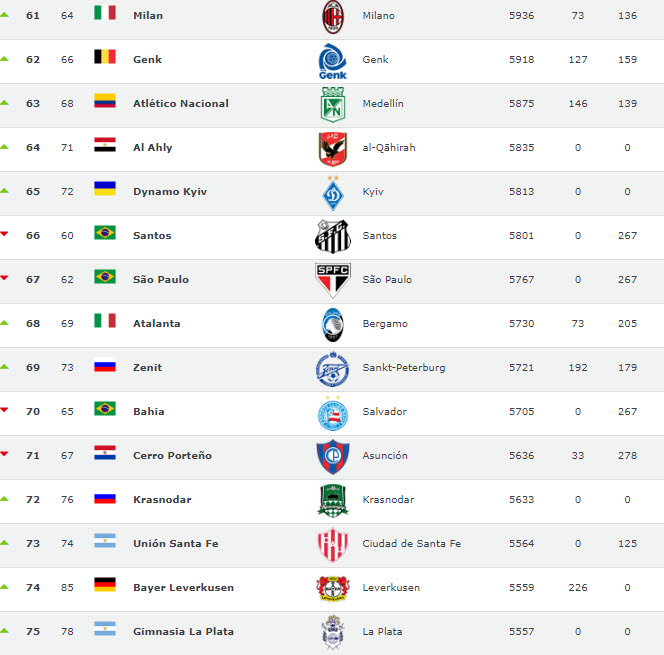Open the Krasnodar team name link
Viewport: 664px width, 655px height.
[161, 500]
